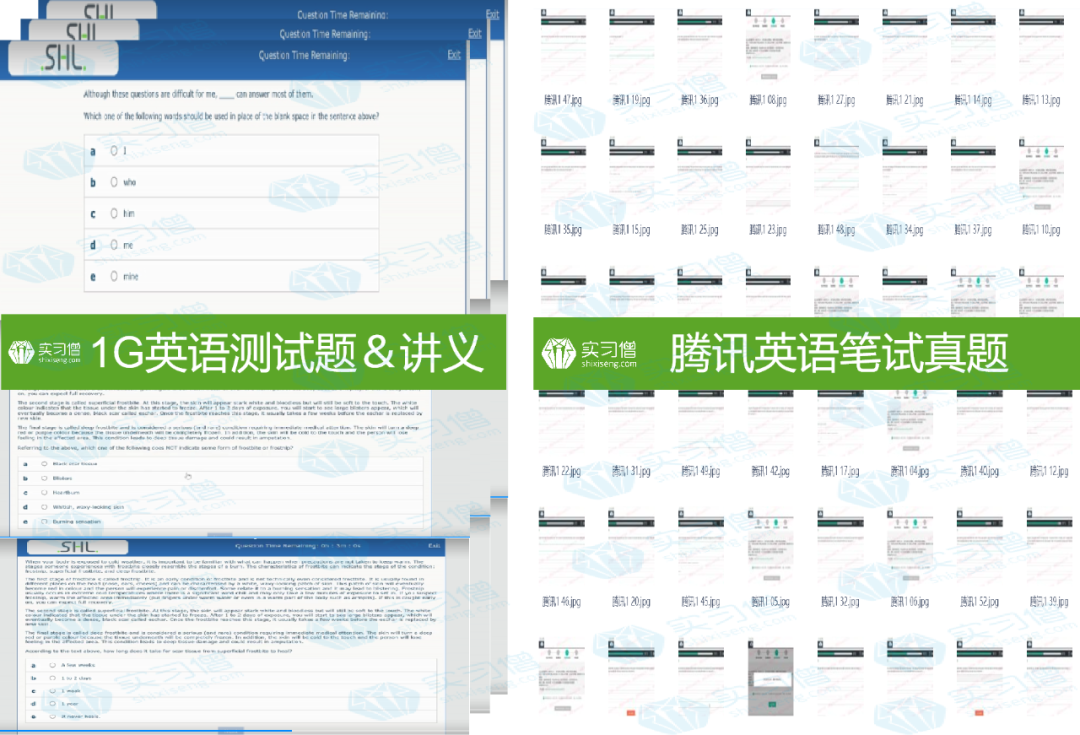Open the thumbnail of 腾讯1 25.jpg
This screenshot has height=735, width=1080.
tap(700, 178)
